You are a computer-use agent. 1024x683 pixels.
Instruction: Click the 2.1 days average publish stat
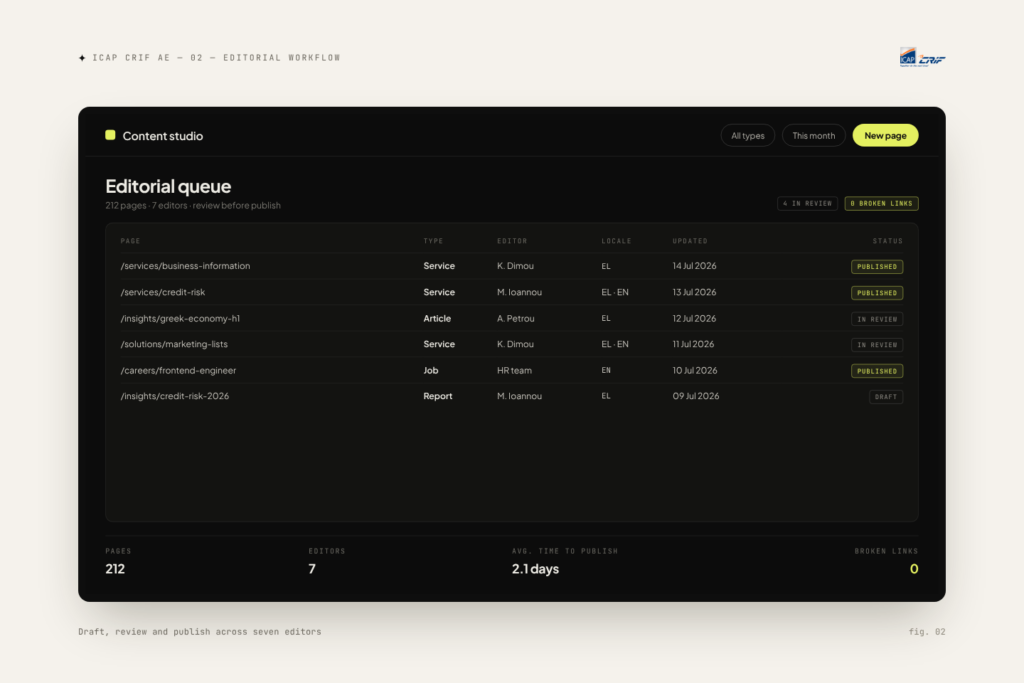[x=565, y=561]
